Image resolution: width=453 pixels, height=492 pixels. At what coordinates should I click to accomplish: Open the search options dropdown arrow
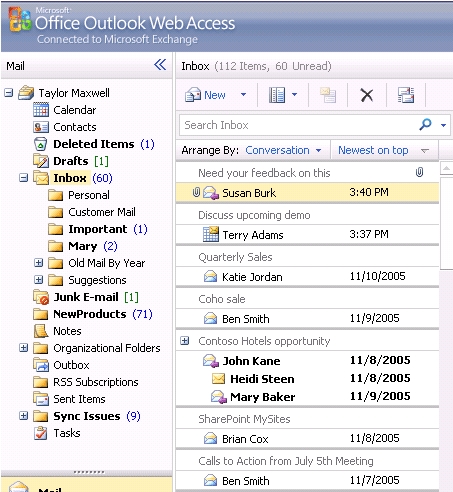[x=443, y=126]
